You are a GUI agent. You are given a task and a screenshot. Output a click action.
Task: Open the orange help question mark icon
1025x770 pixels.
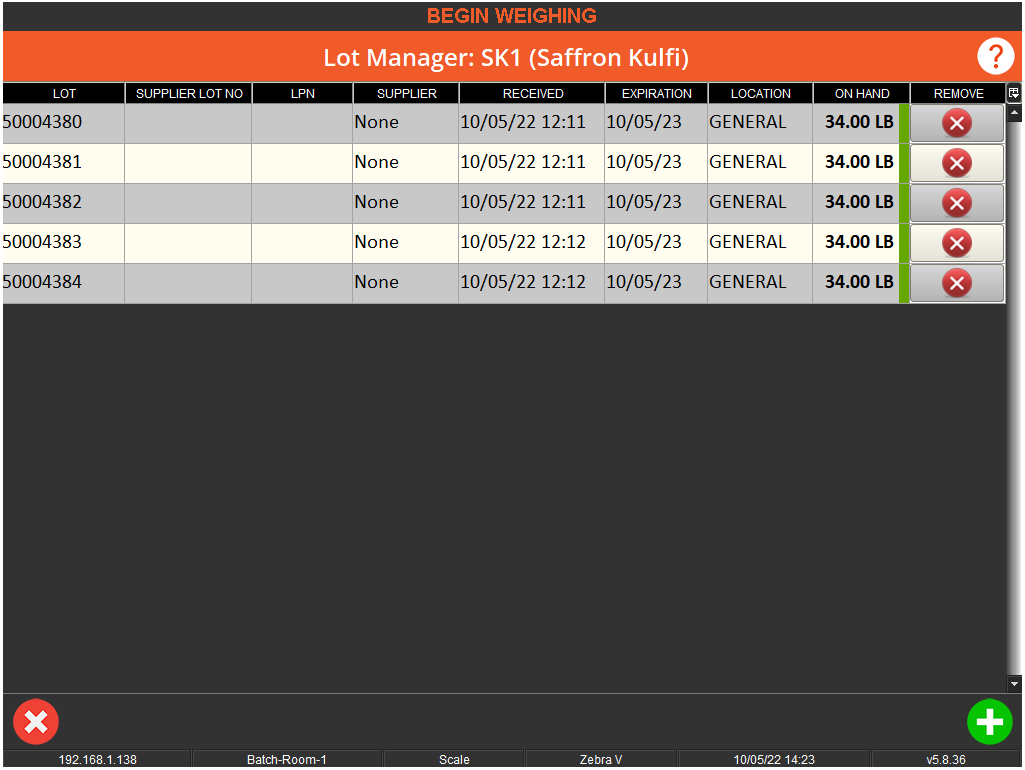tap(995, 57)
